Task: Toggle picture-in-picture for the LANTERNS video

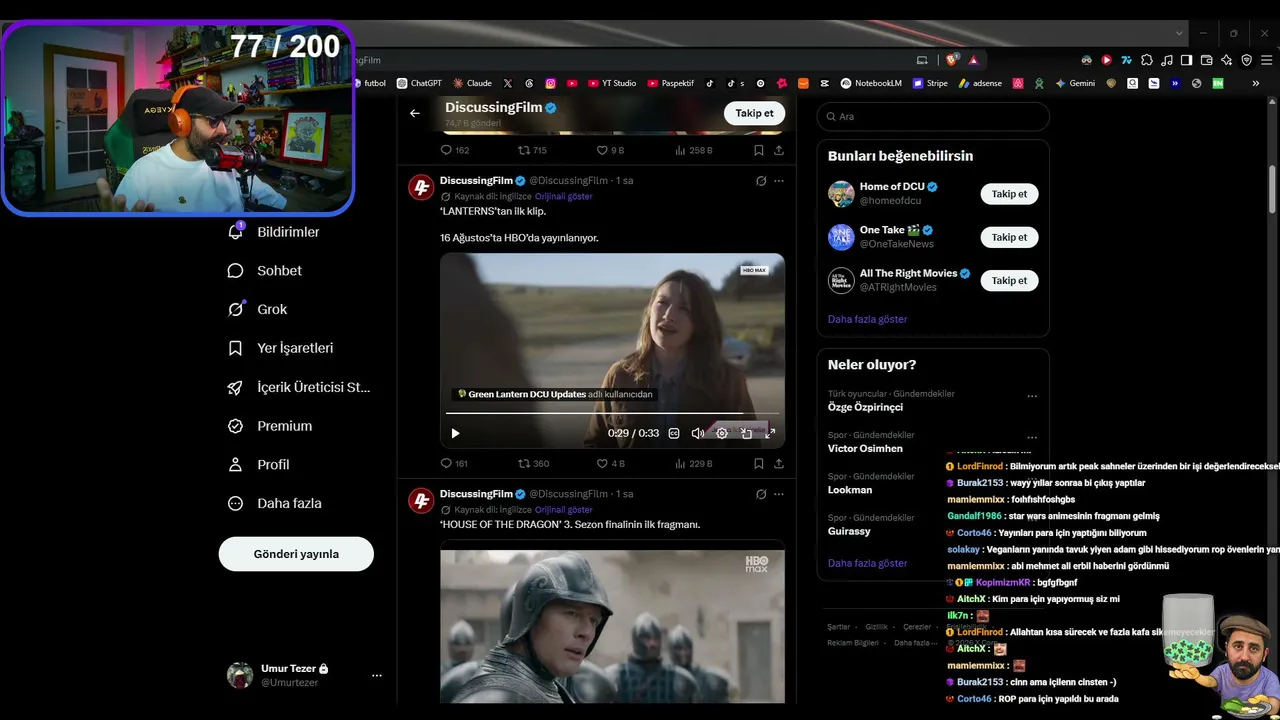Action: tap(746, 433)
